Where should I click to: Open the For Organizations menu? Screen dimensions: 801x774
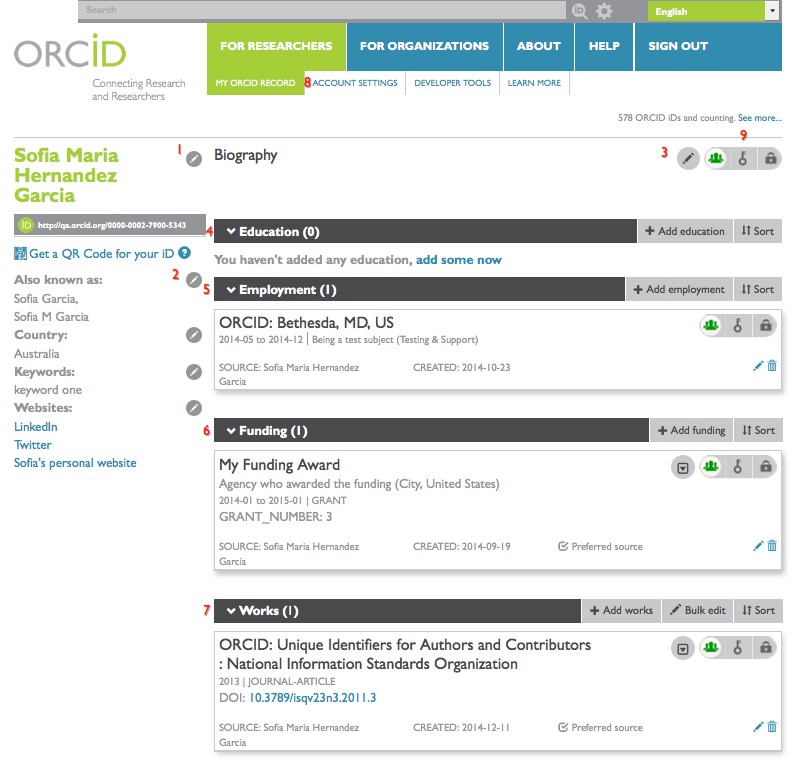point(425,46)
